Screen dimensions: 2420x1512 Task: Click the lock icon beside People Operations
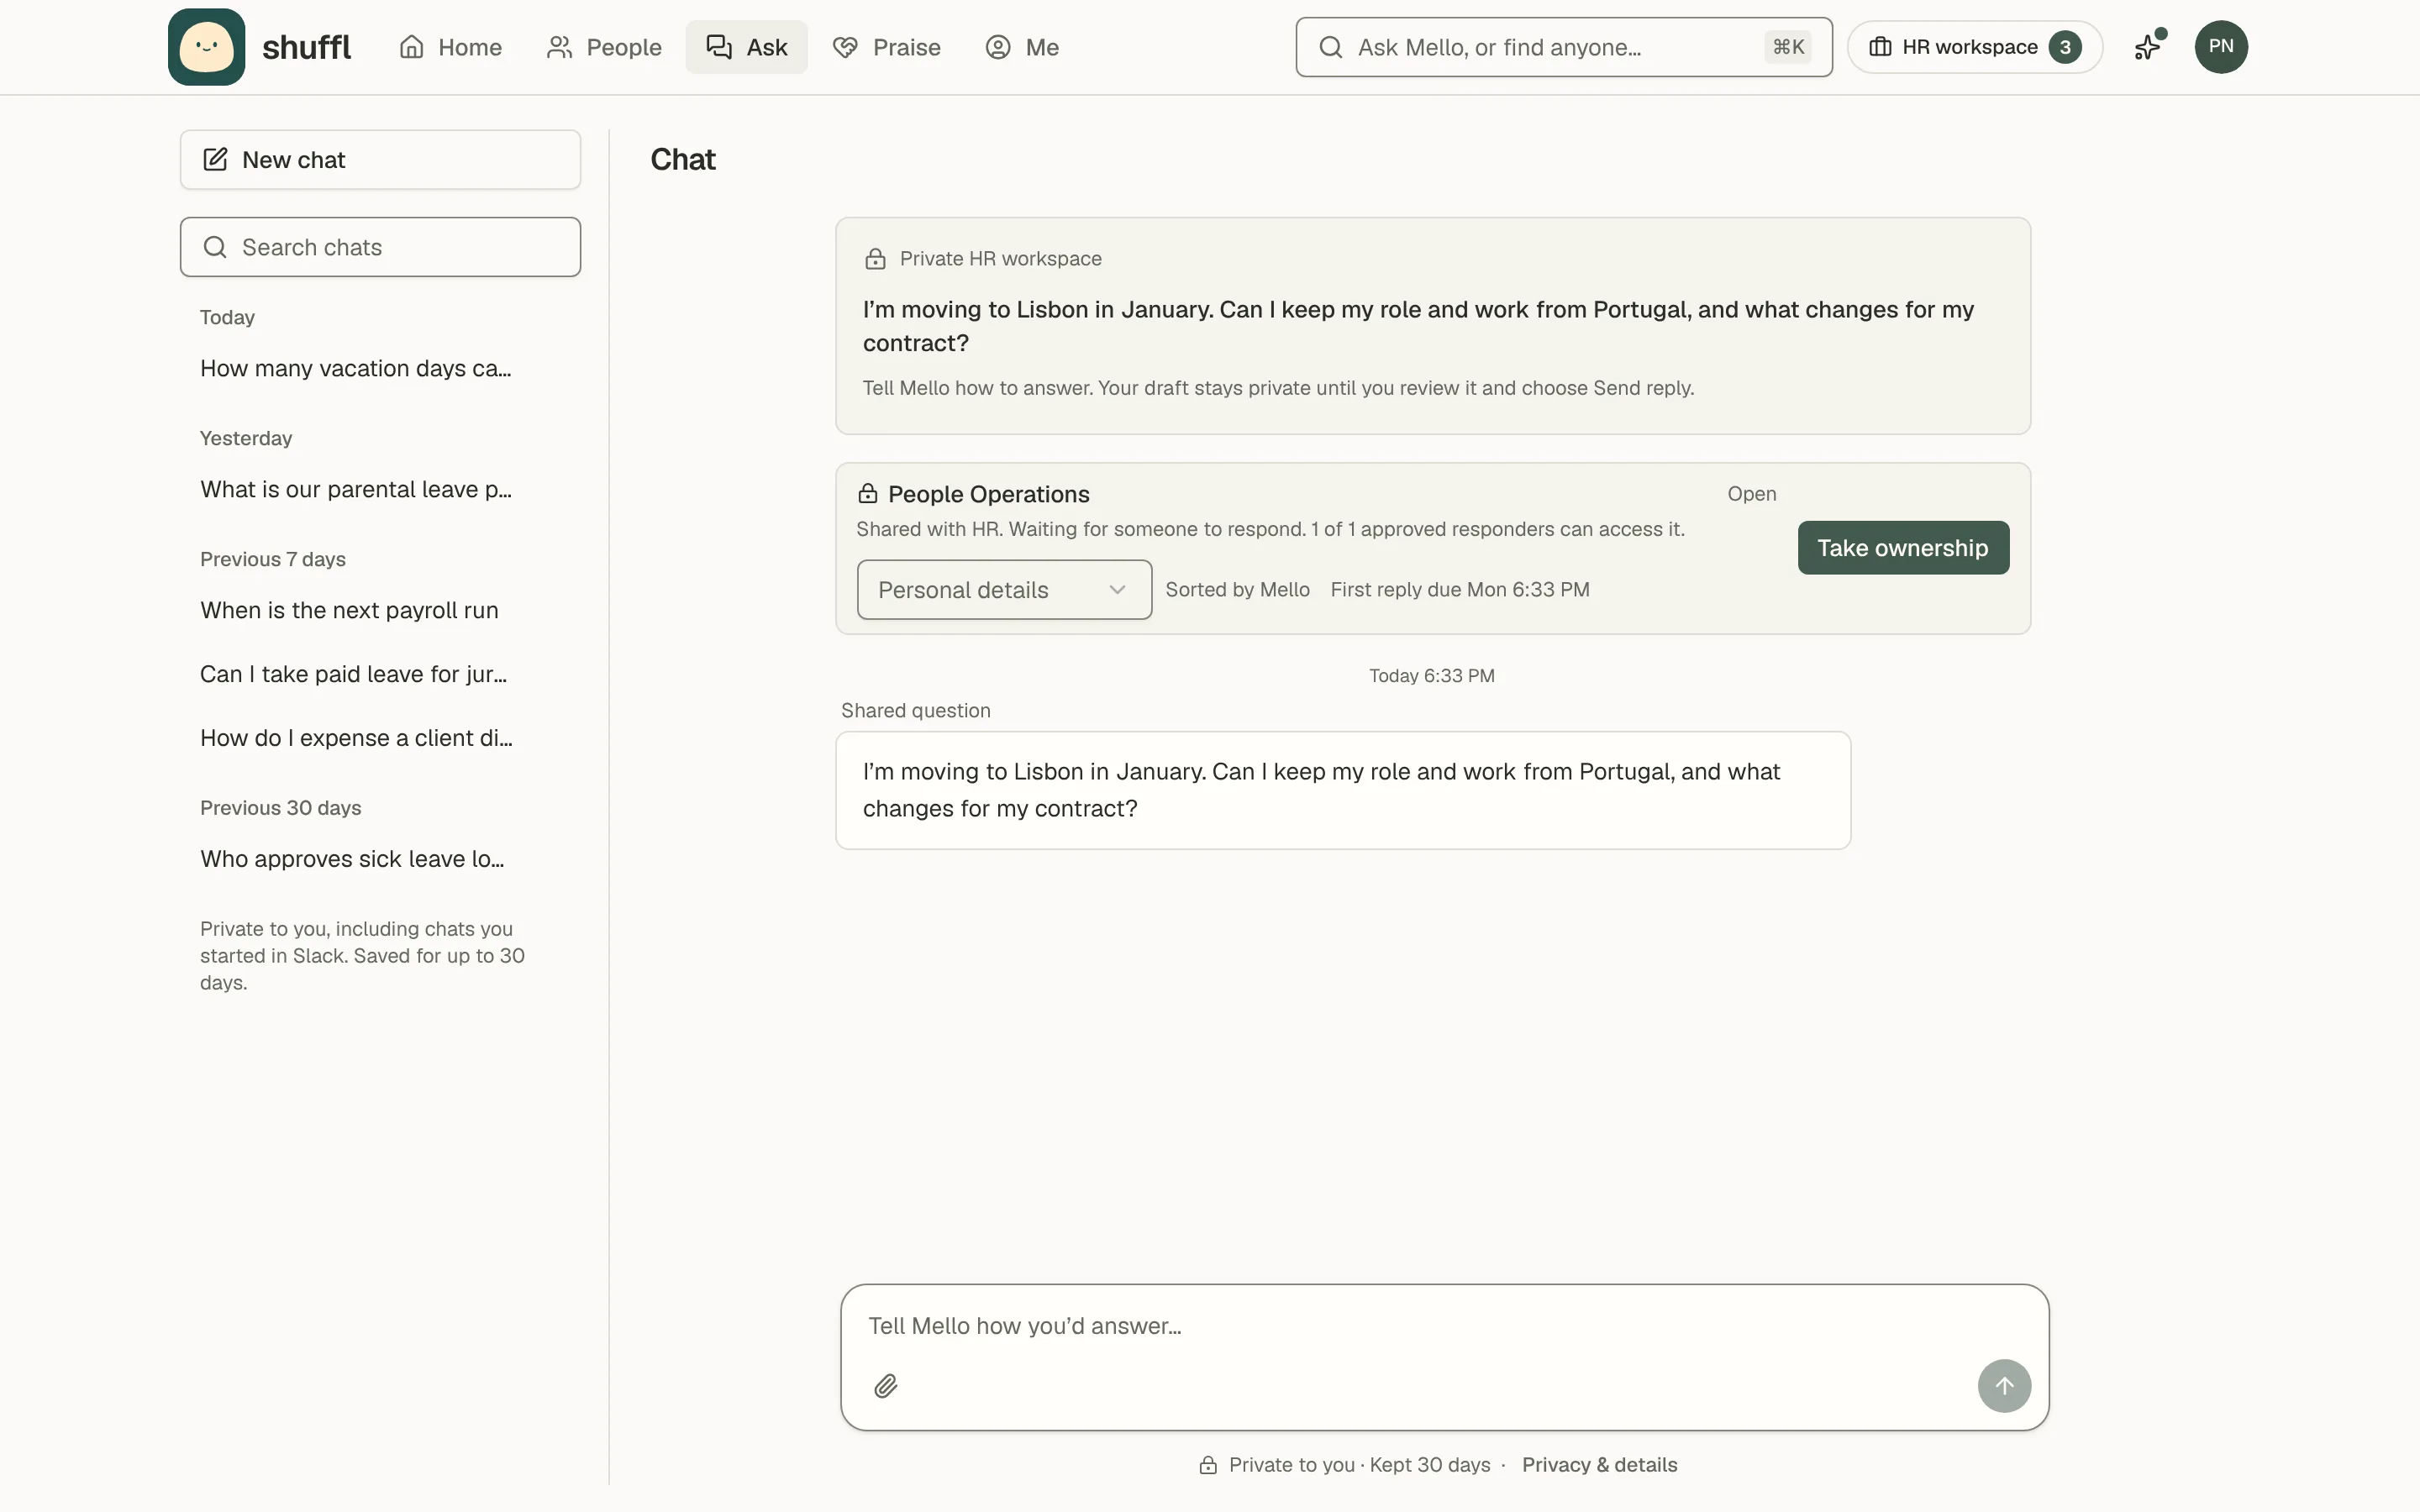[x=867, y=494]
